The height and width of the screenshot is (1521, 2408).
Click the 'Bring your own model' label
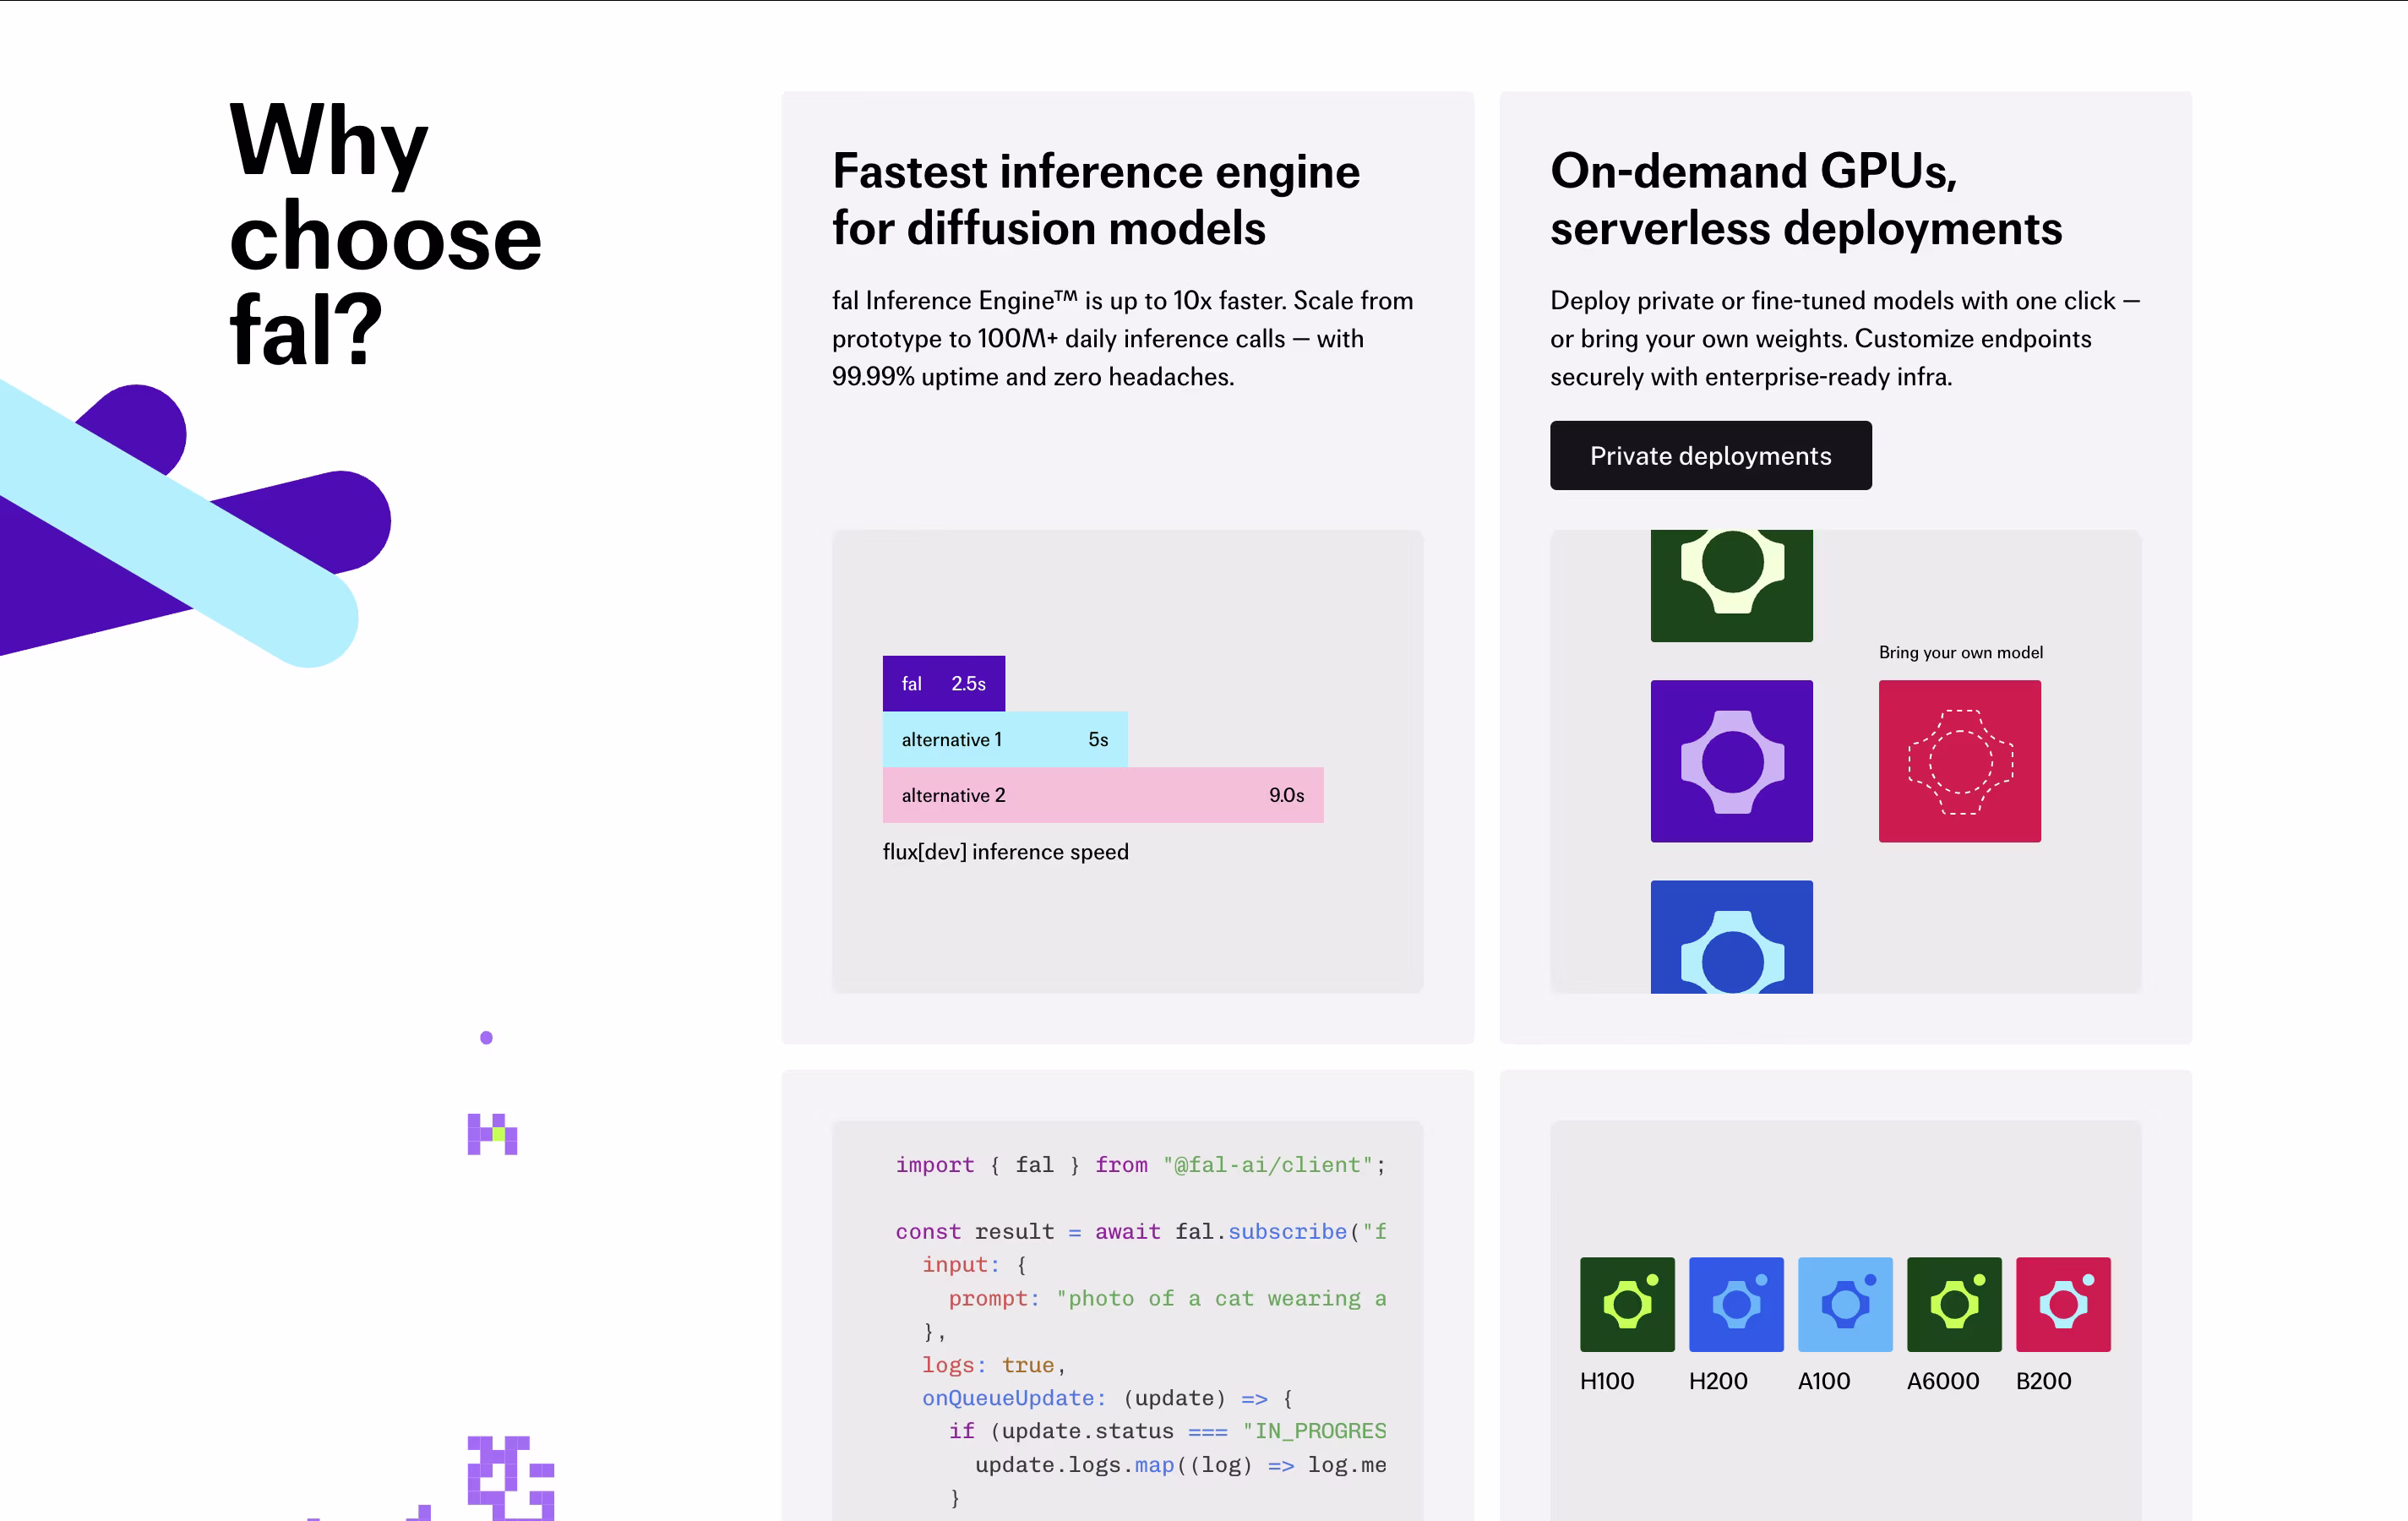tap(1960, 652)
